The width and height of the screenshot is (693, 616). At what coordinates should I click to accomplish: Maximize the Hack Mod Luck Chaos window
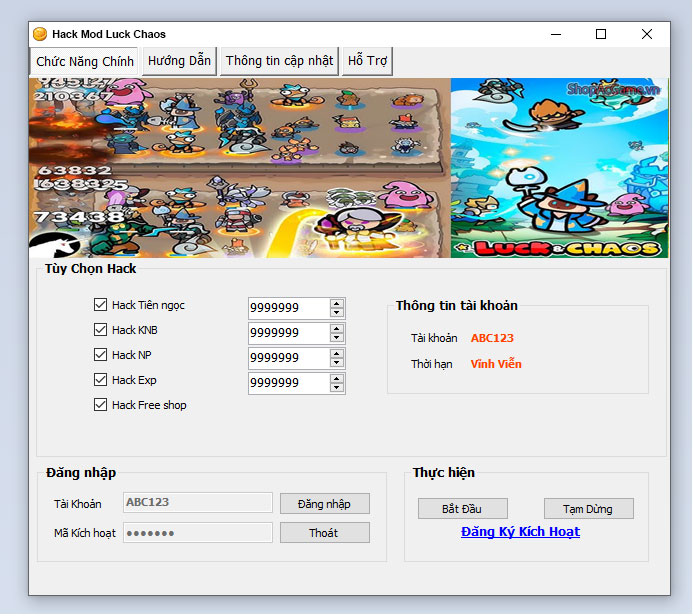tap(601, 34)
